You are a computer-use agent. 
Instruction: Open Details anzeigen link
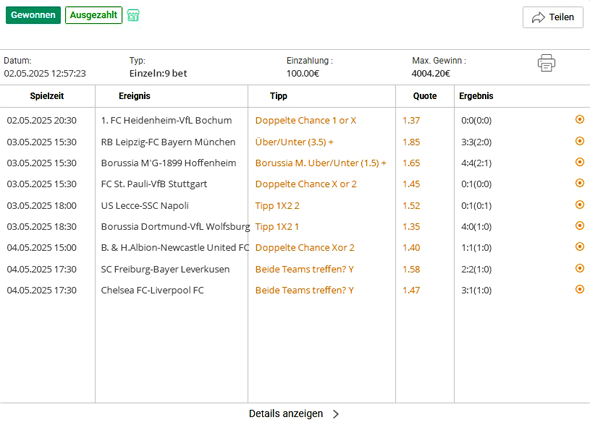coord(286,413)
